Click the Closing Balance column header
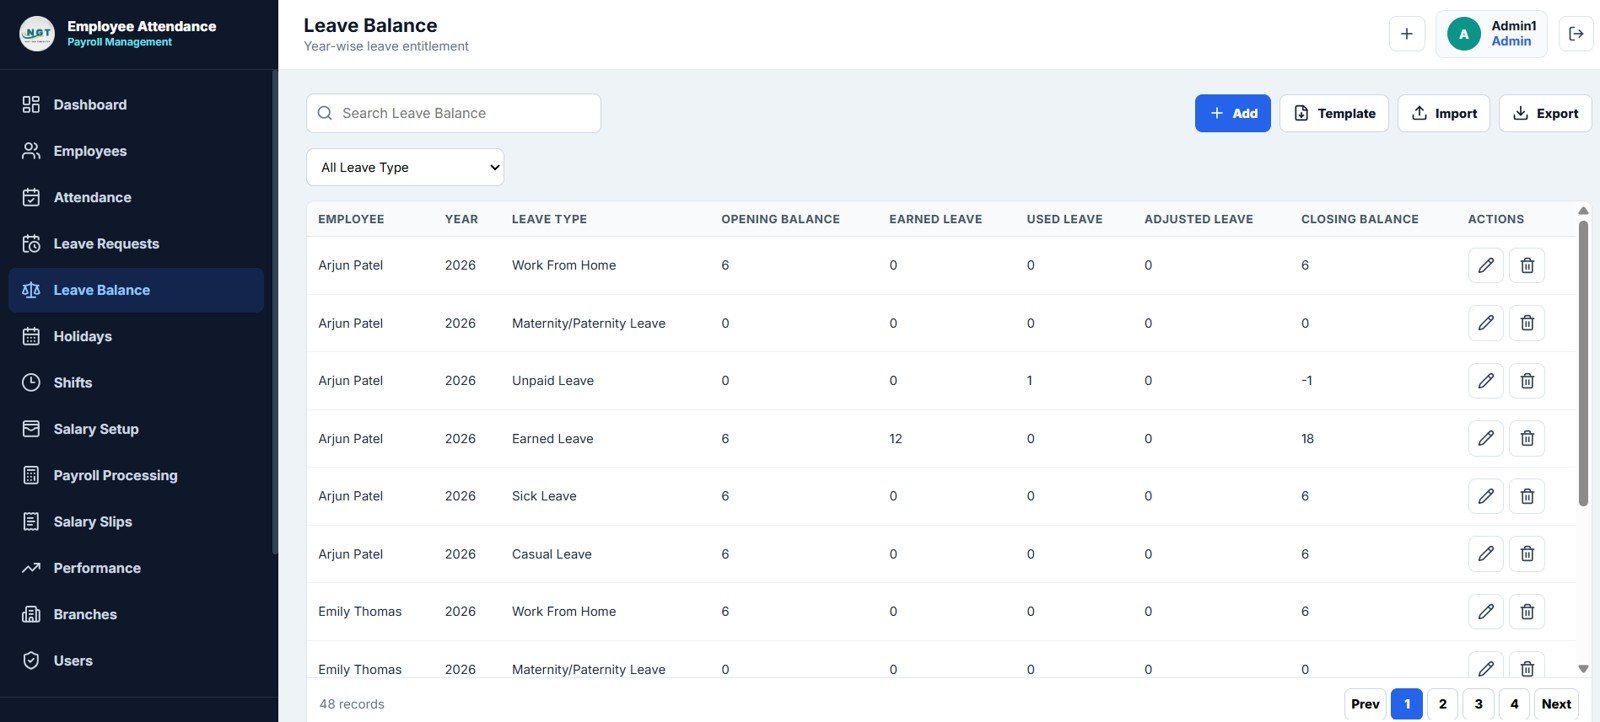 1360,219
